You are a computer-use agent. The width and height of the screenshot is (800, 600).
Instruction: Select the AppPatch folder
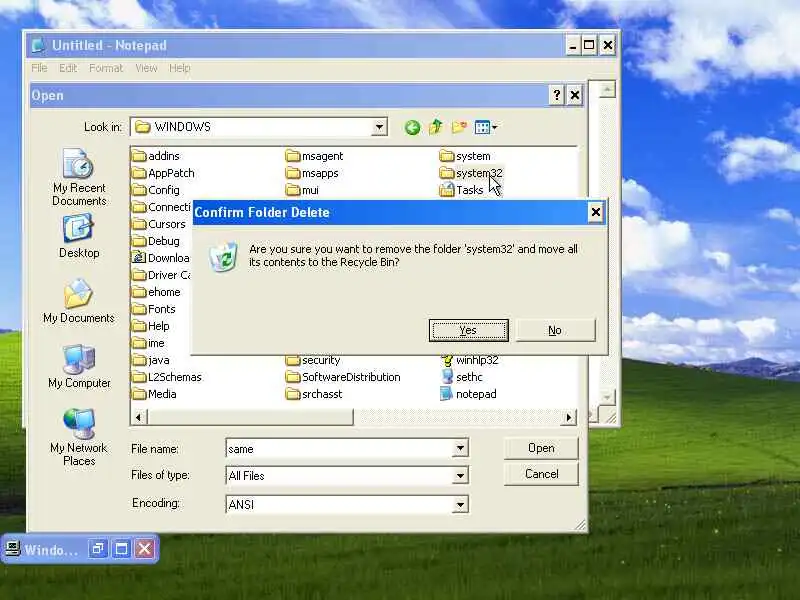point(163,173)
